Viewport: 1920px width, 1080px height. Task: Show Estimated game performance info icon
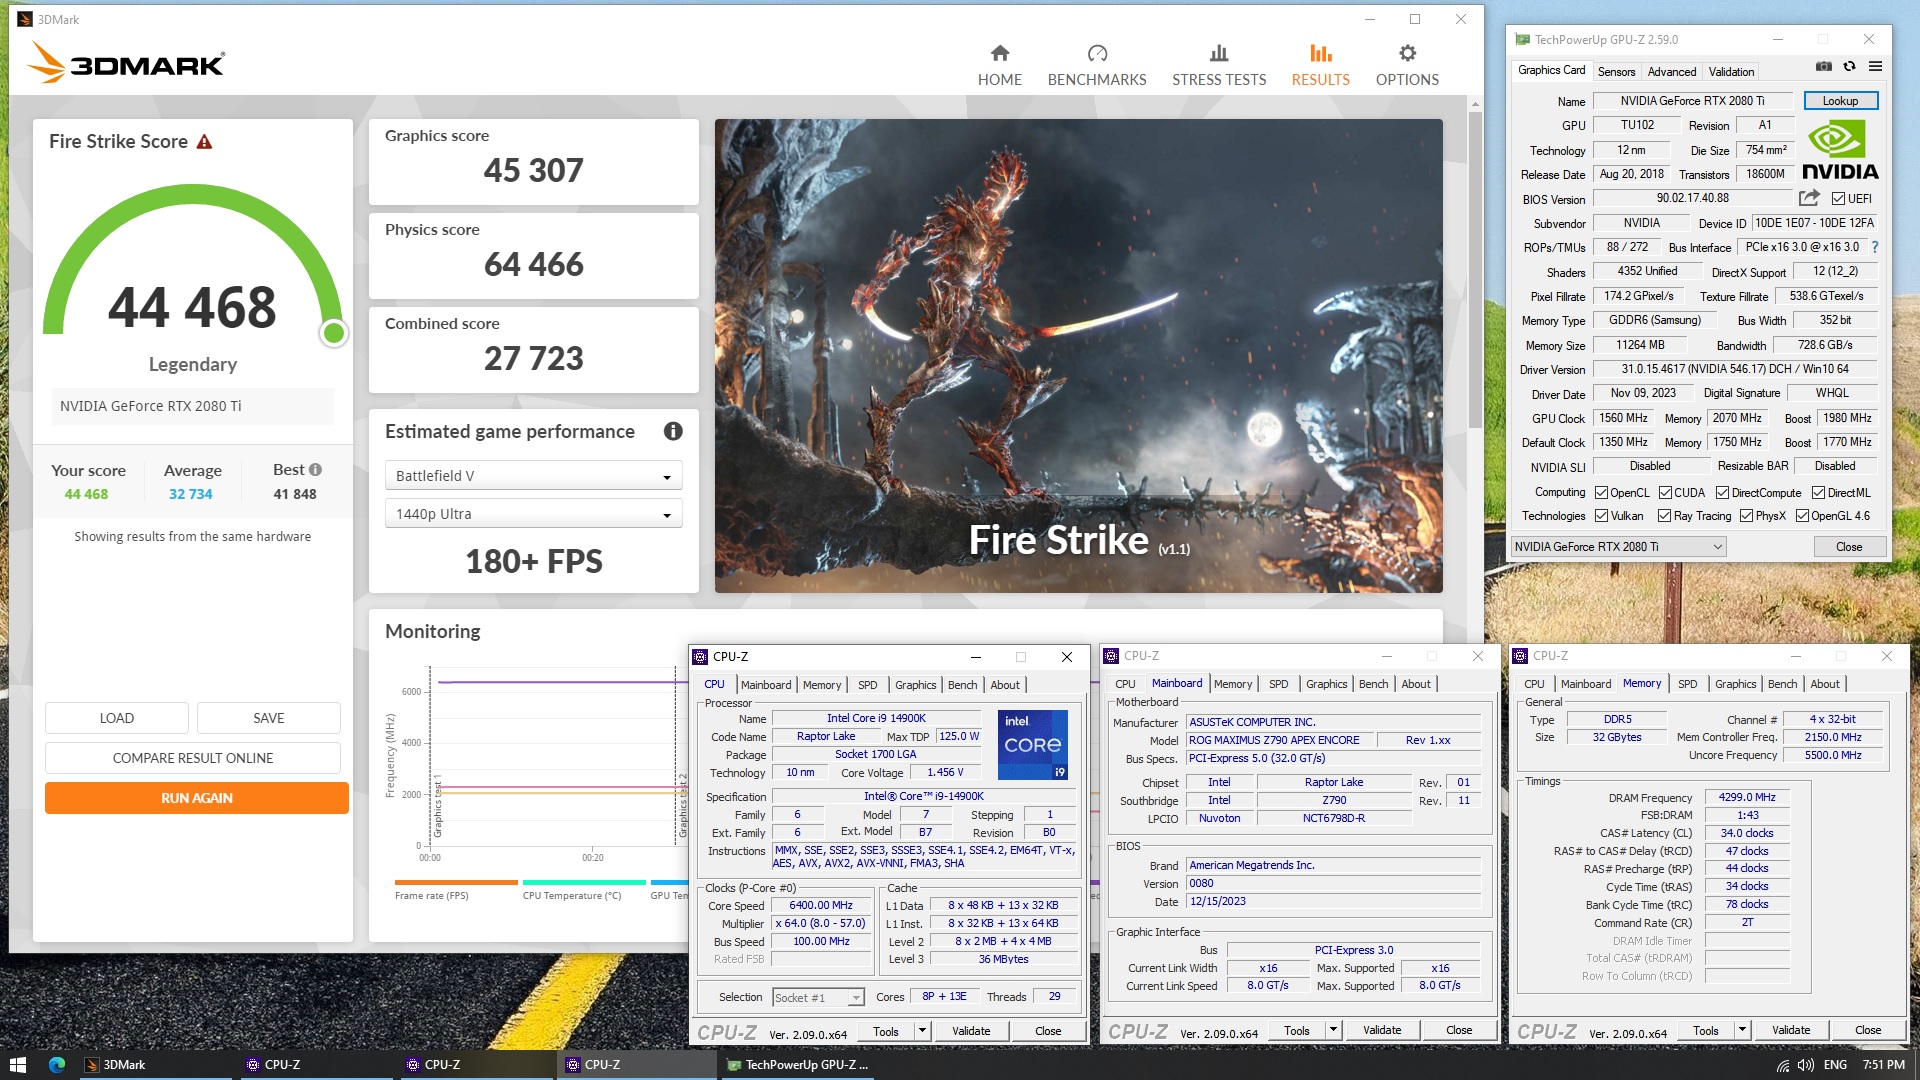[x=673, y=431]
